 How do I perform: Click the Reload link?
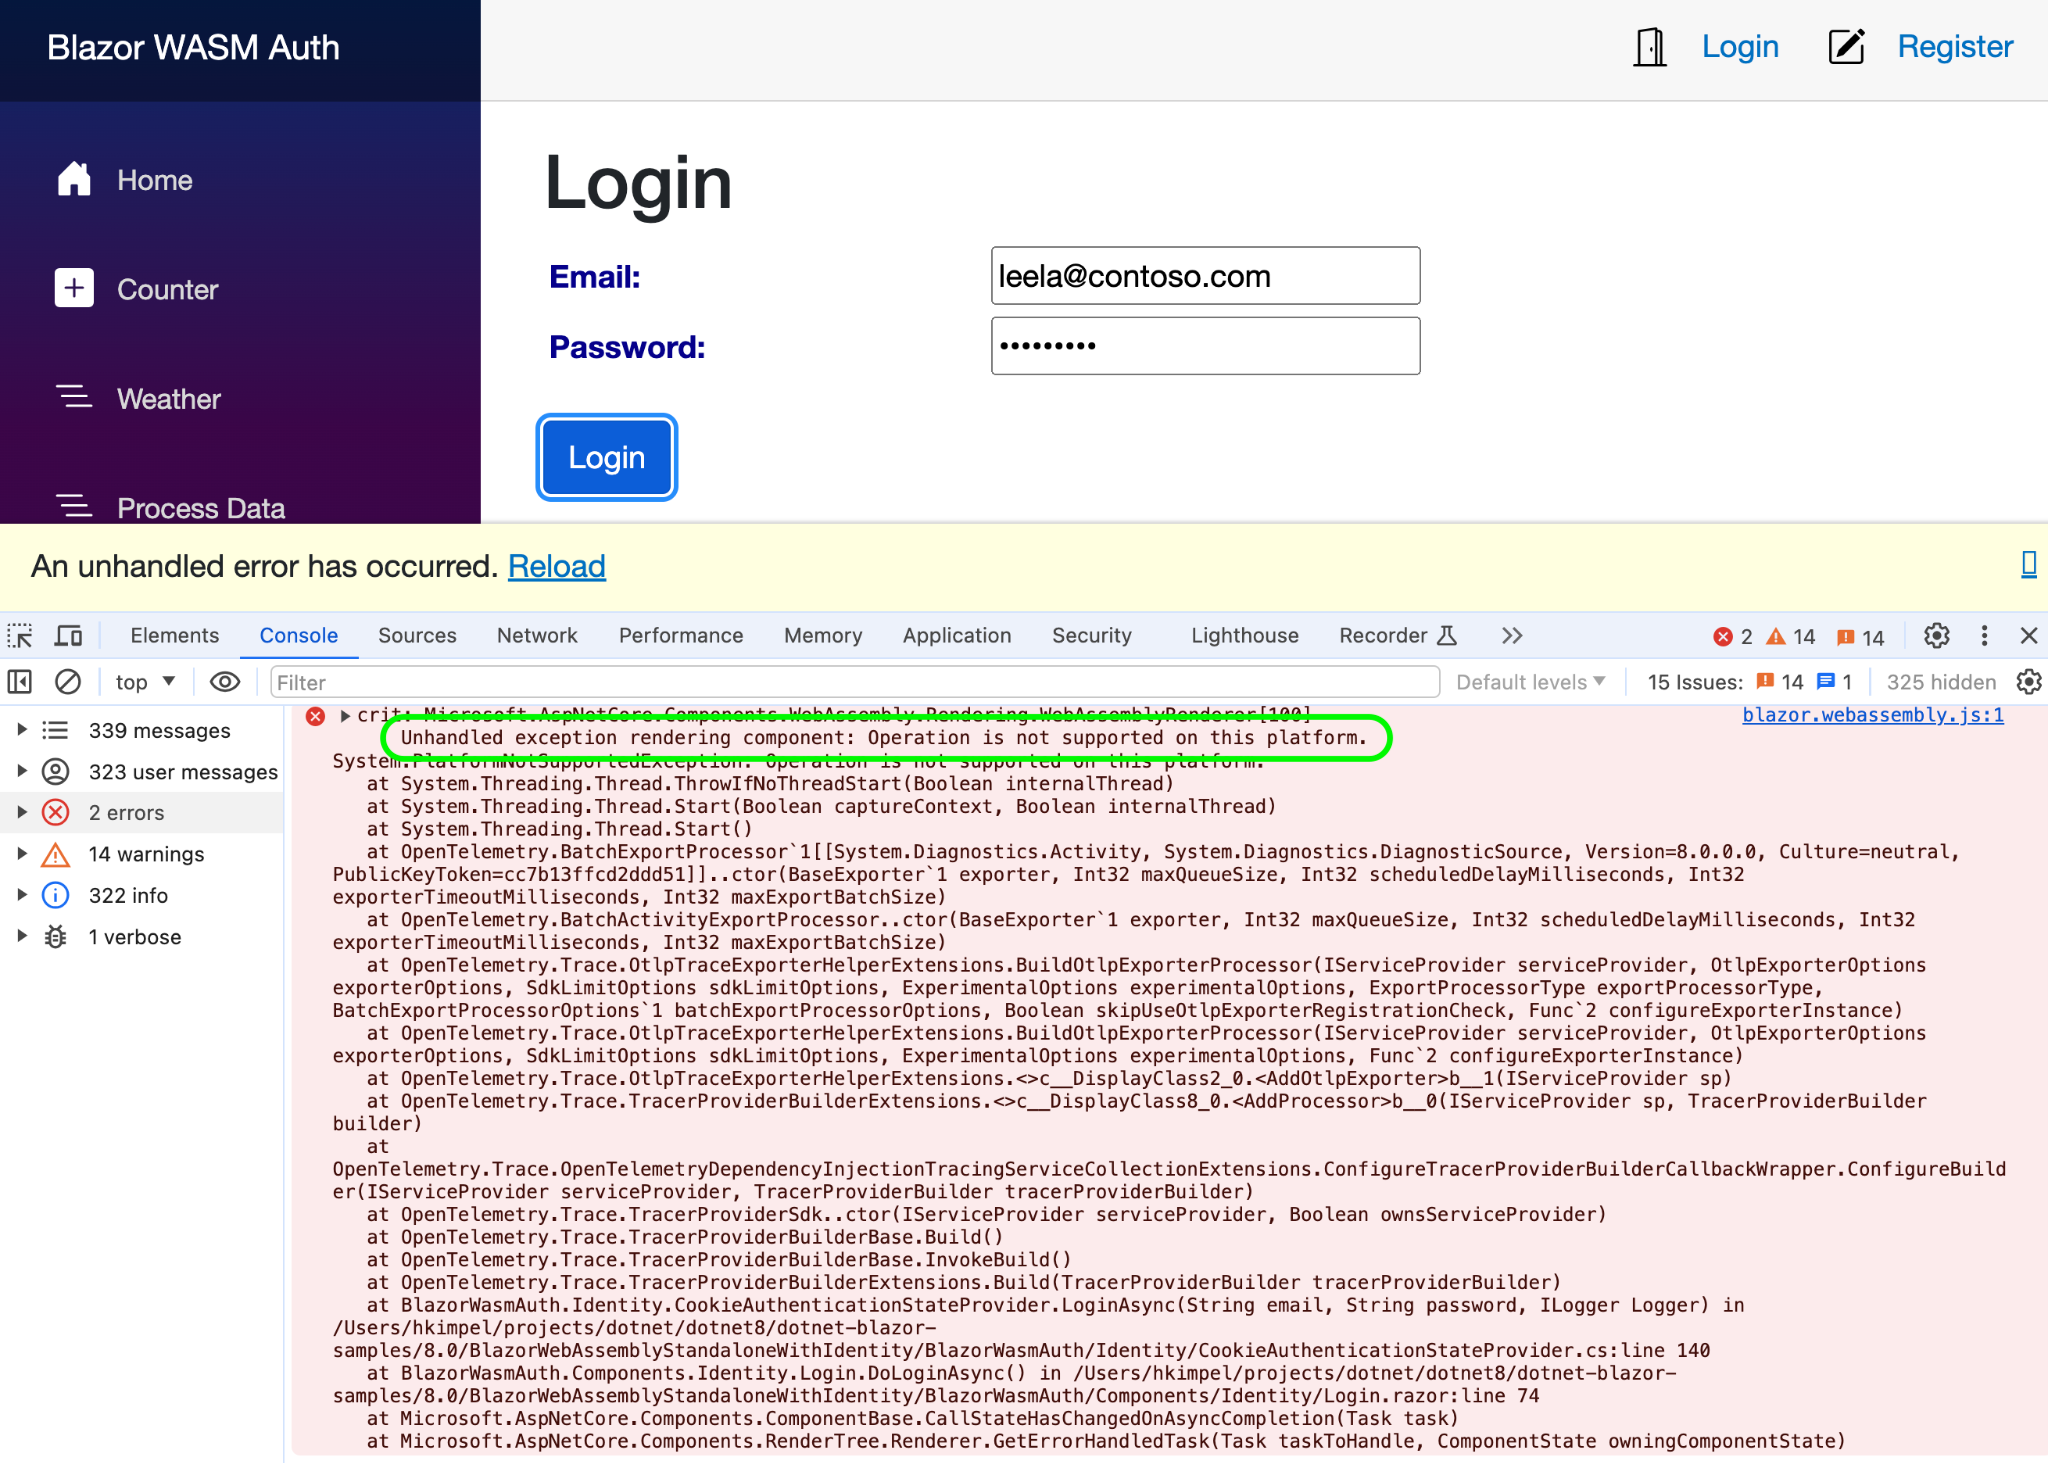coord(557,567)
